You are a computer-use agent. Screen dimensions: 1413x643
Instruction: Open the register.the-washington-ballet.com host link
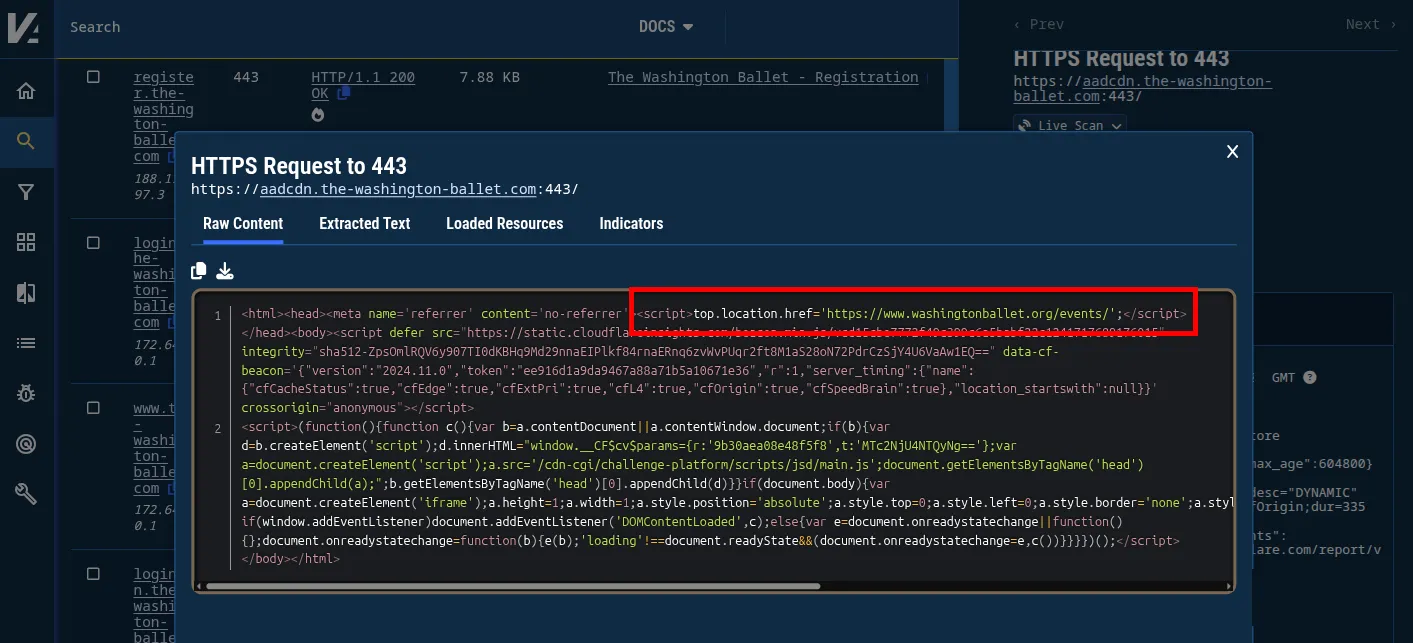tap(164, 117)
